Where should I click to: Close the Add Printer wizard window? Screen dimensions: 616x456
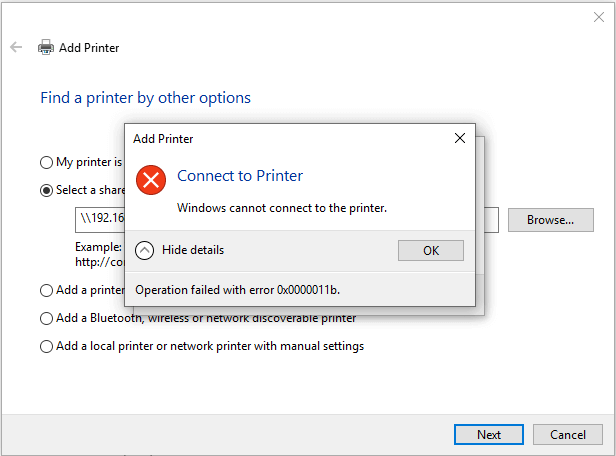[x=598, y=17]
